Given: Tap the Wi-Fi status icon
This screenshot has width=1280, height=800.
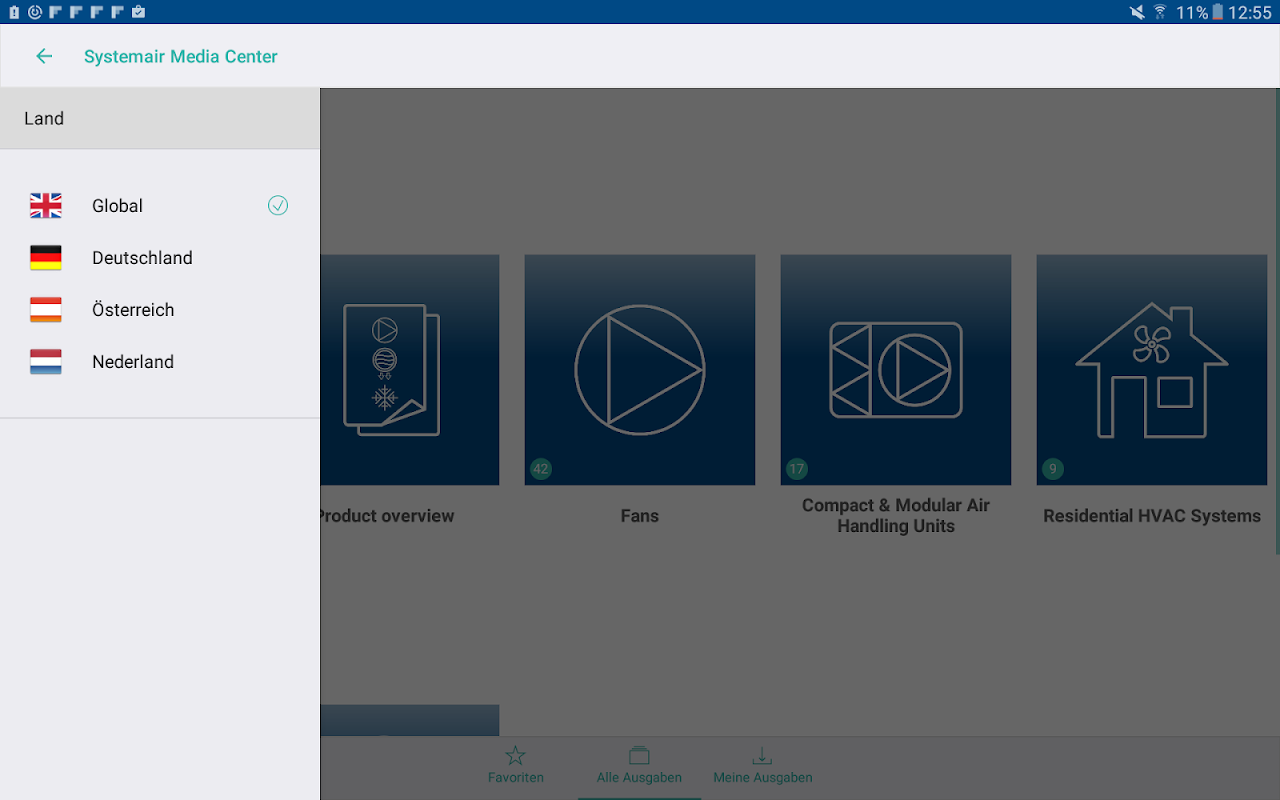Looking at the screenshot, I should (x=1160, y=12).
